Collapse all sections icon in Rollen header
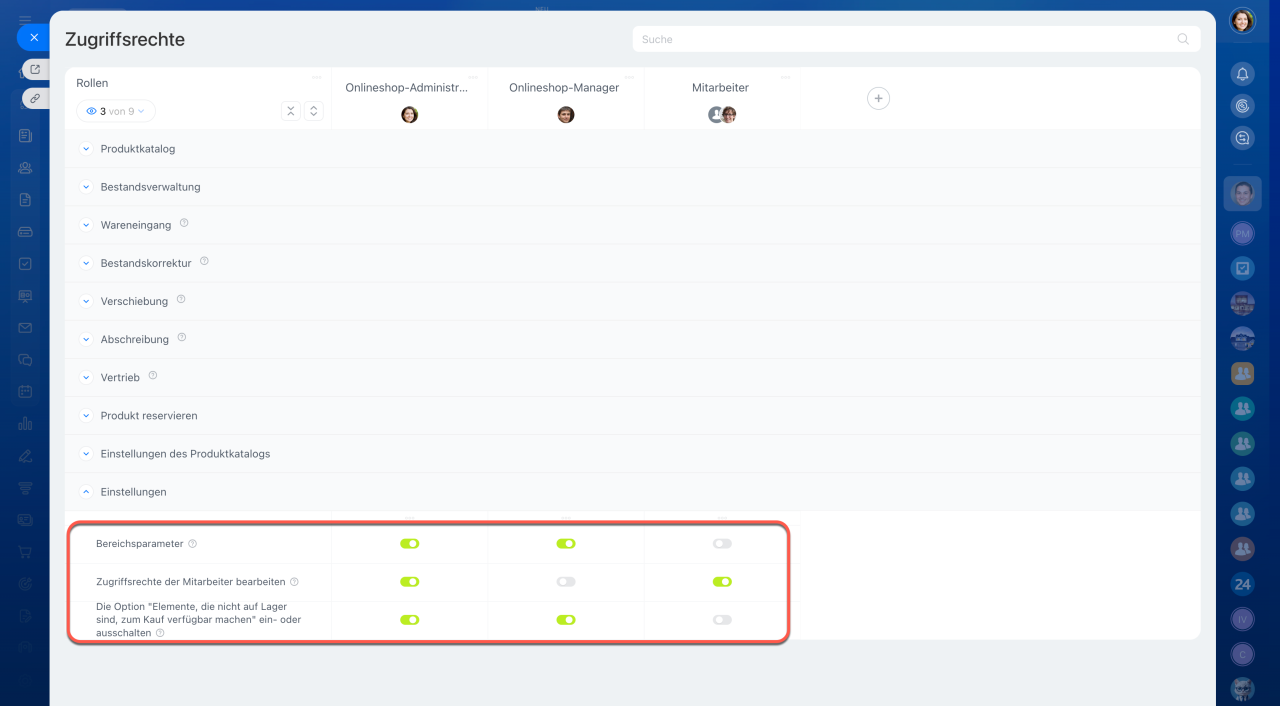Viewport: 1280px width, 706px height. pos(291,111)
